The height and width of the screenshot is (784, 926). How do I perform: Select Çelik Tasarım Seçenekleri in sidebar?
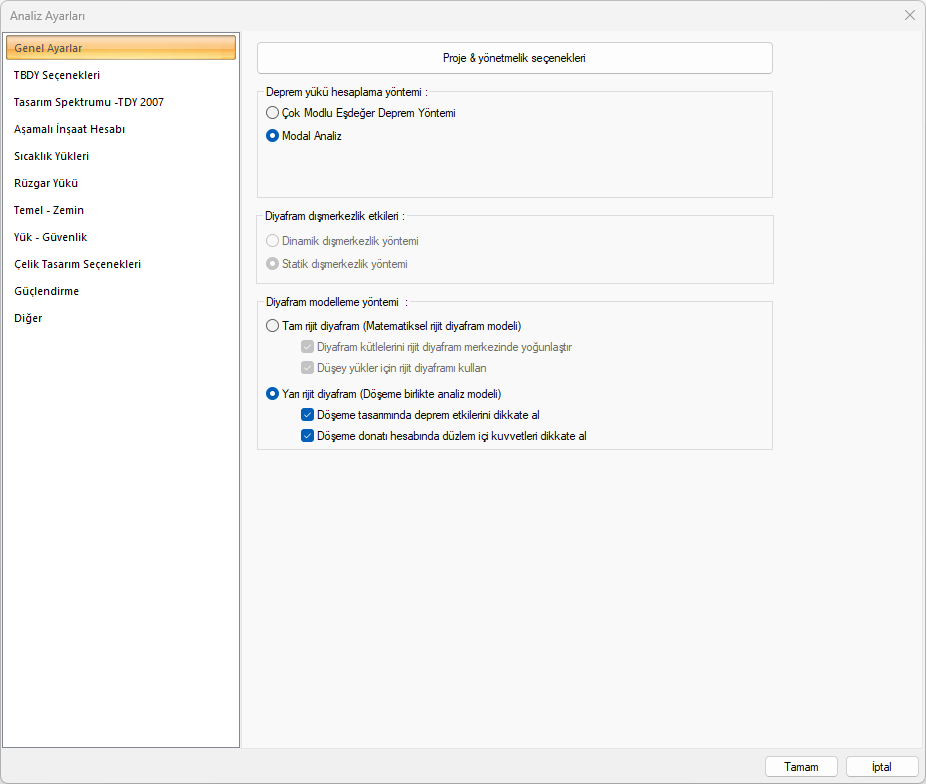click(x=77, y=264)
